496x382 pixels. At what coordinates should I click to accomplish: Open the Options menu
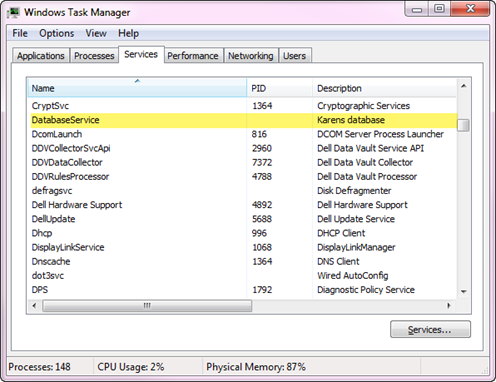(x=57, y=33)
